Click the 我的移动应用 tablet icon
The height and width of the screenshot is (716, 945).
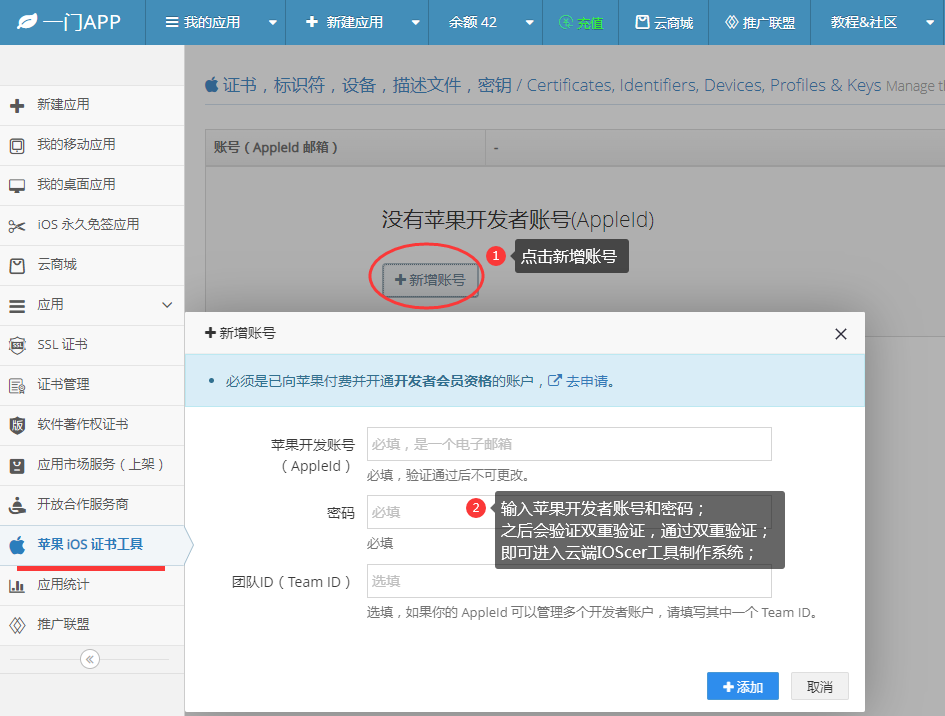coord(17,146)
